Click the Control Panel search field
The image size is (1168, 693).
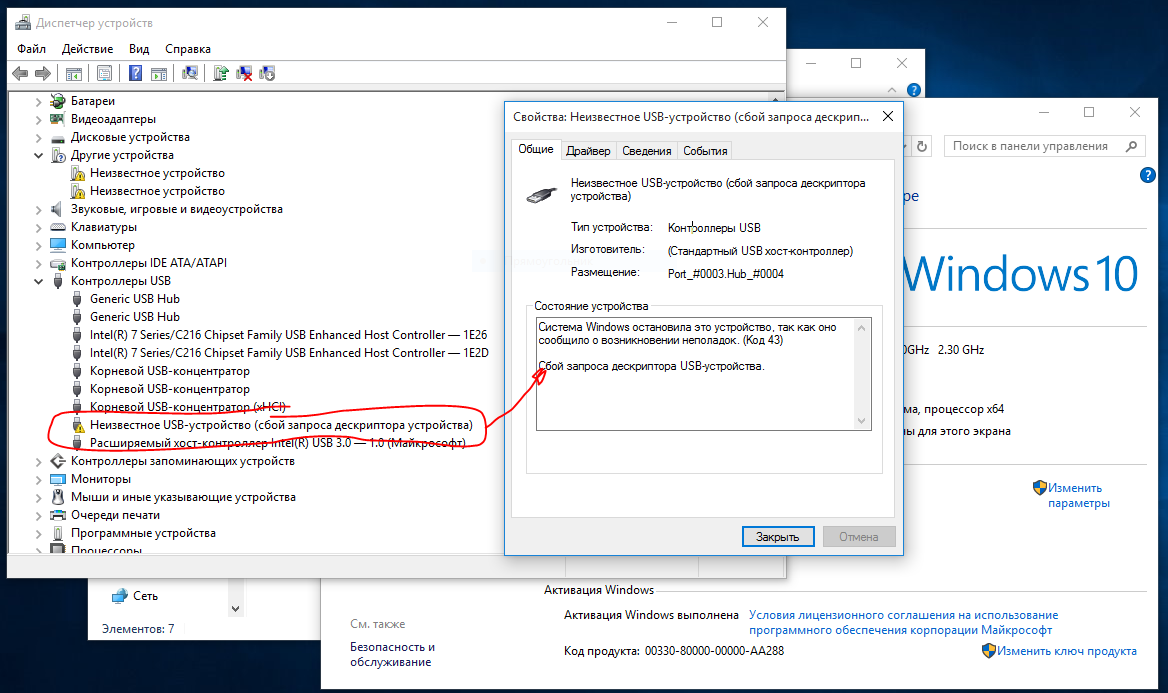(x=1035, y=146)
